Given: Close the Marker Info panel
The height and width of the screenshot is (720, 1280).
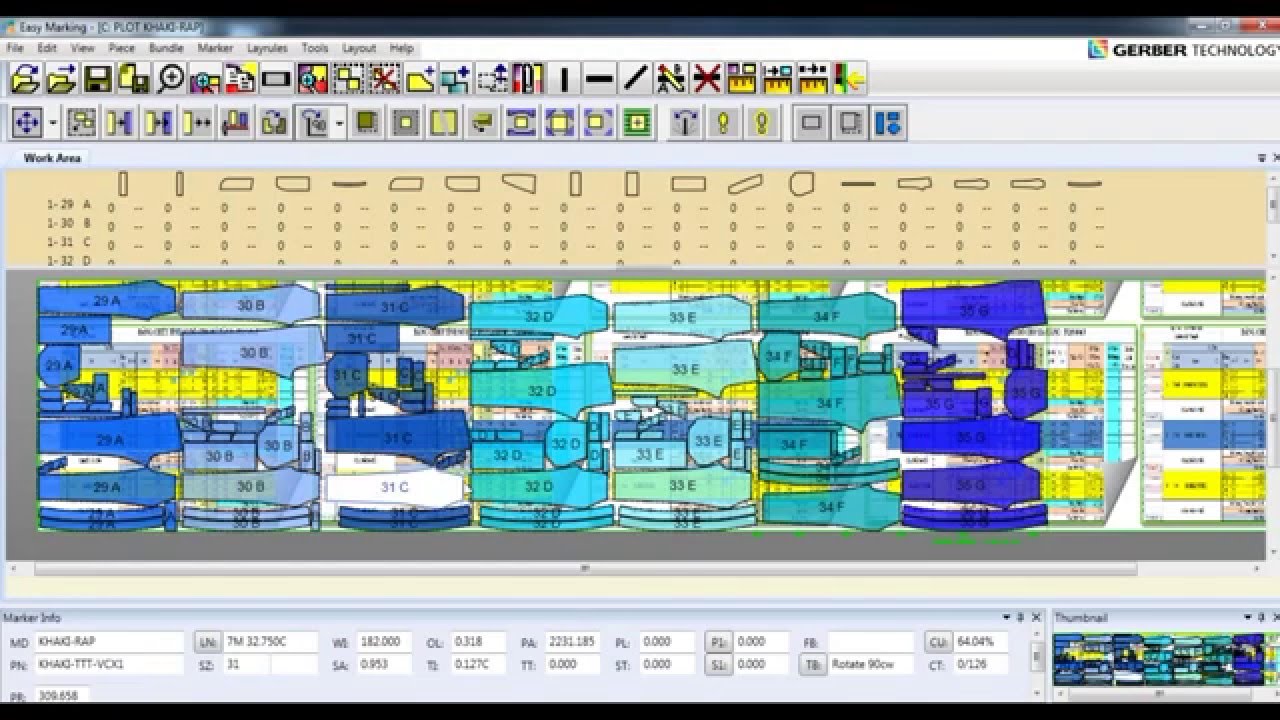Looking at the screenshot, I should [1035, 618].
